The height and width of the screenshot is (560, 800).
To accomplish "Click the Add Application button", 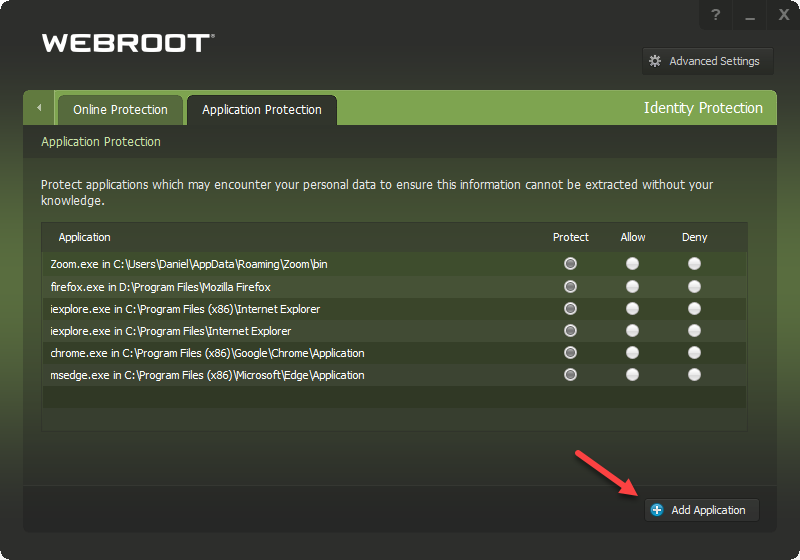I will point(702,510).
